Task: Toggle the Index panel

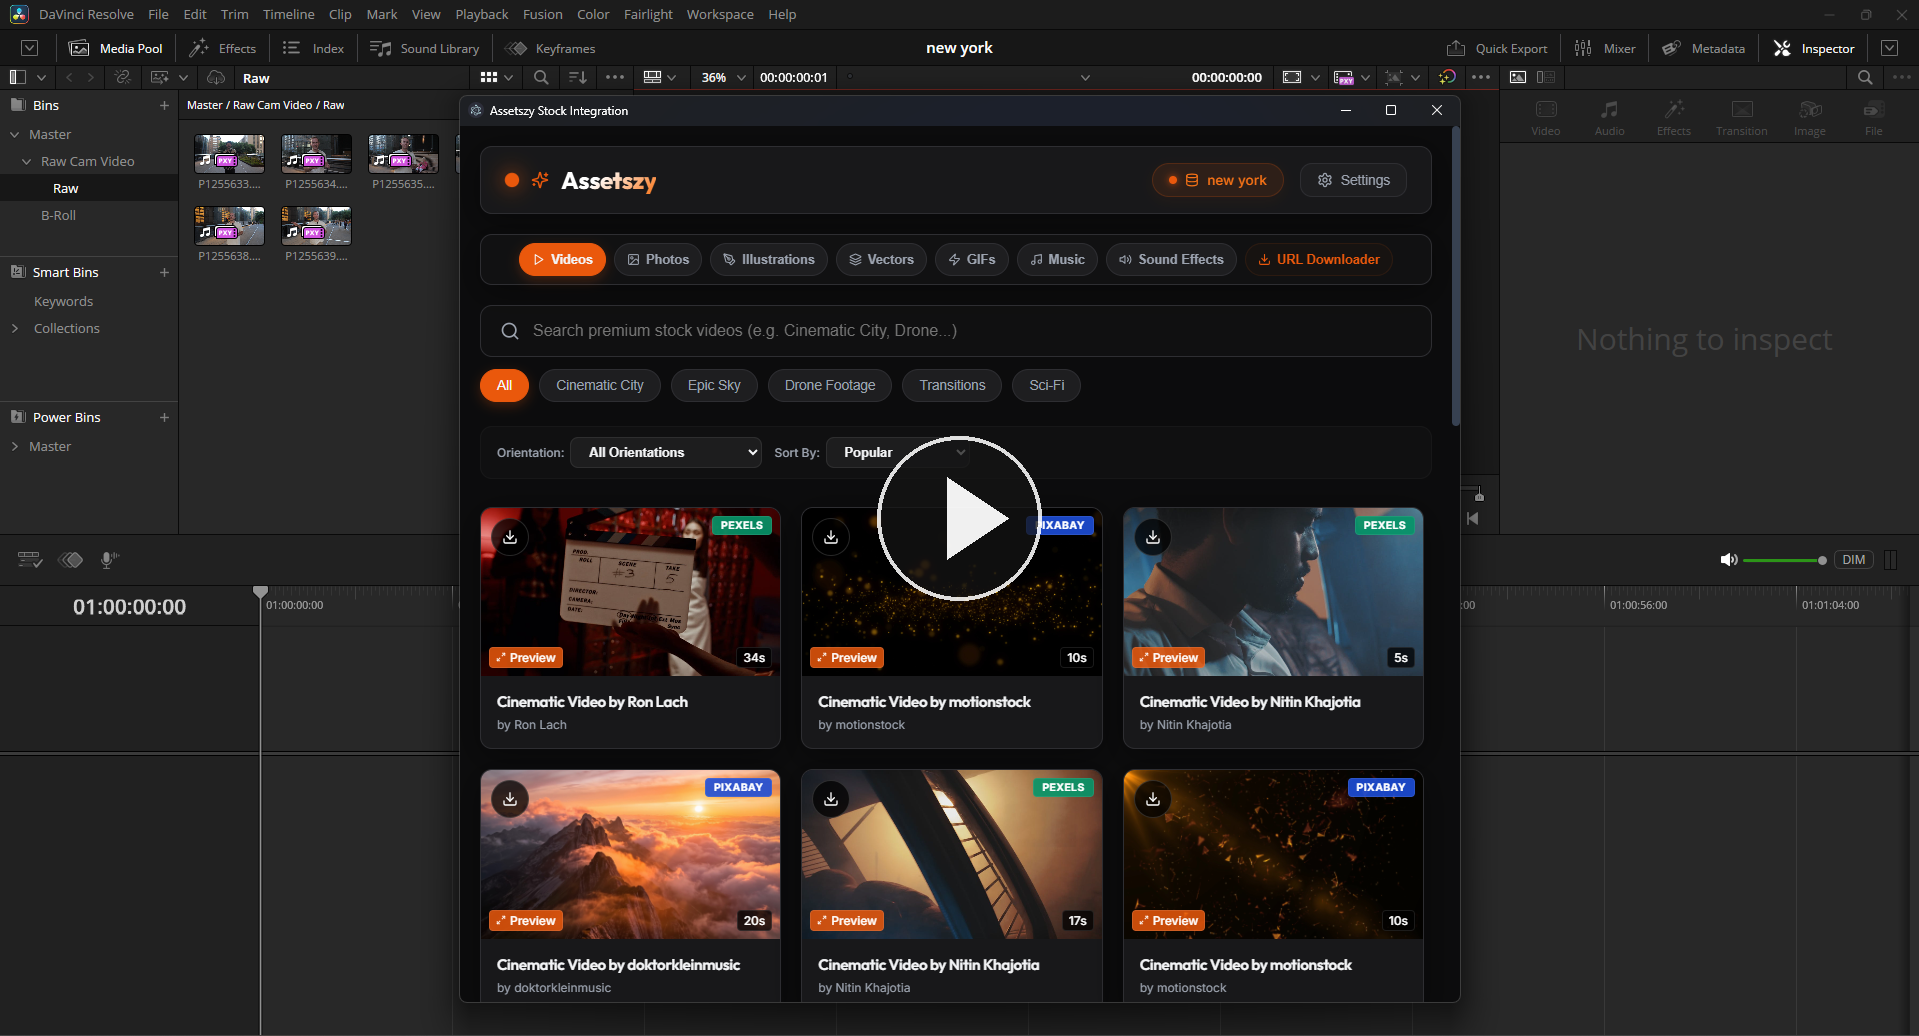Action: 313,48
